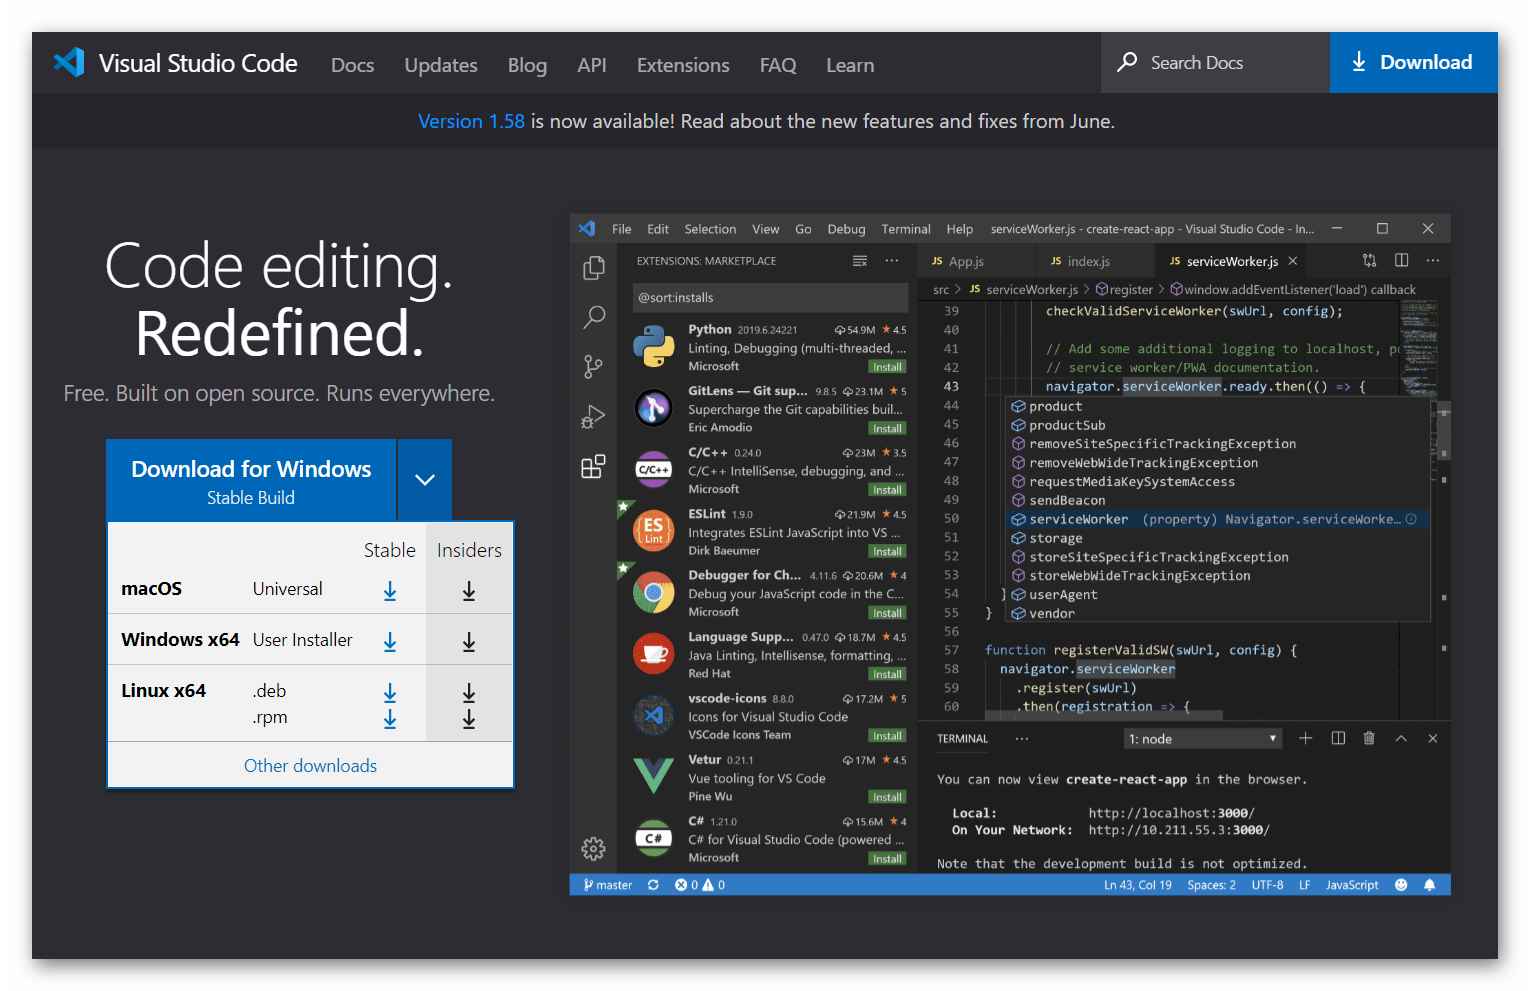Viewport: 1530px width, 991px height.
Task: Focus the Search Docs field
Action: coord(1215,62)
